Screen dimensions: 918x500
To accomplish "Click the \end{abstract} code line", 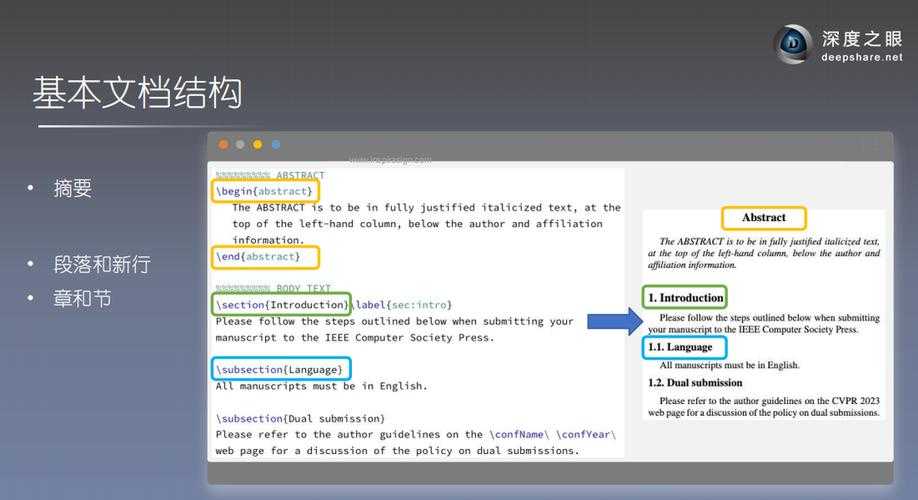I will click(x=265, y=257).
